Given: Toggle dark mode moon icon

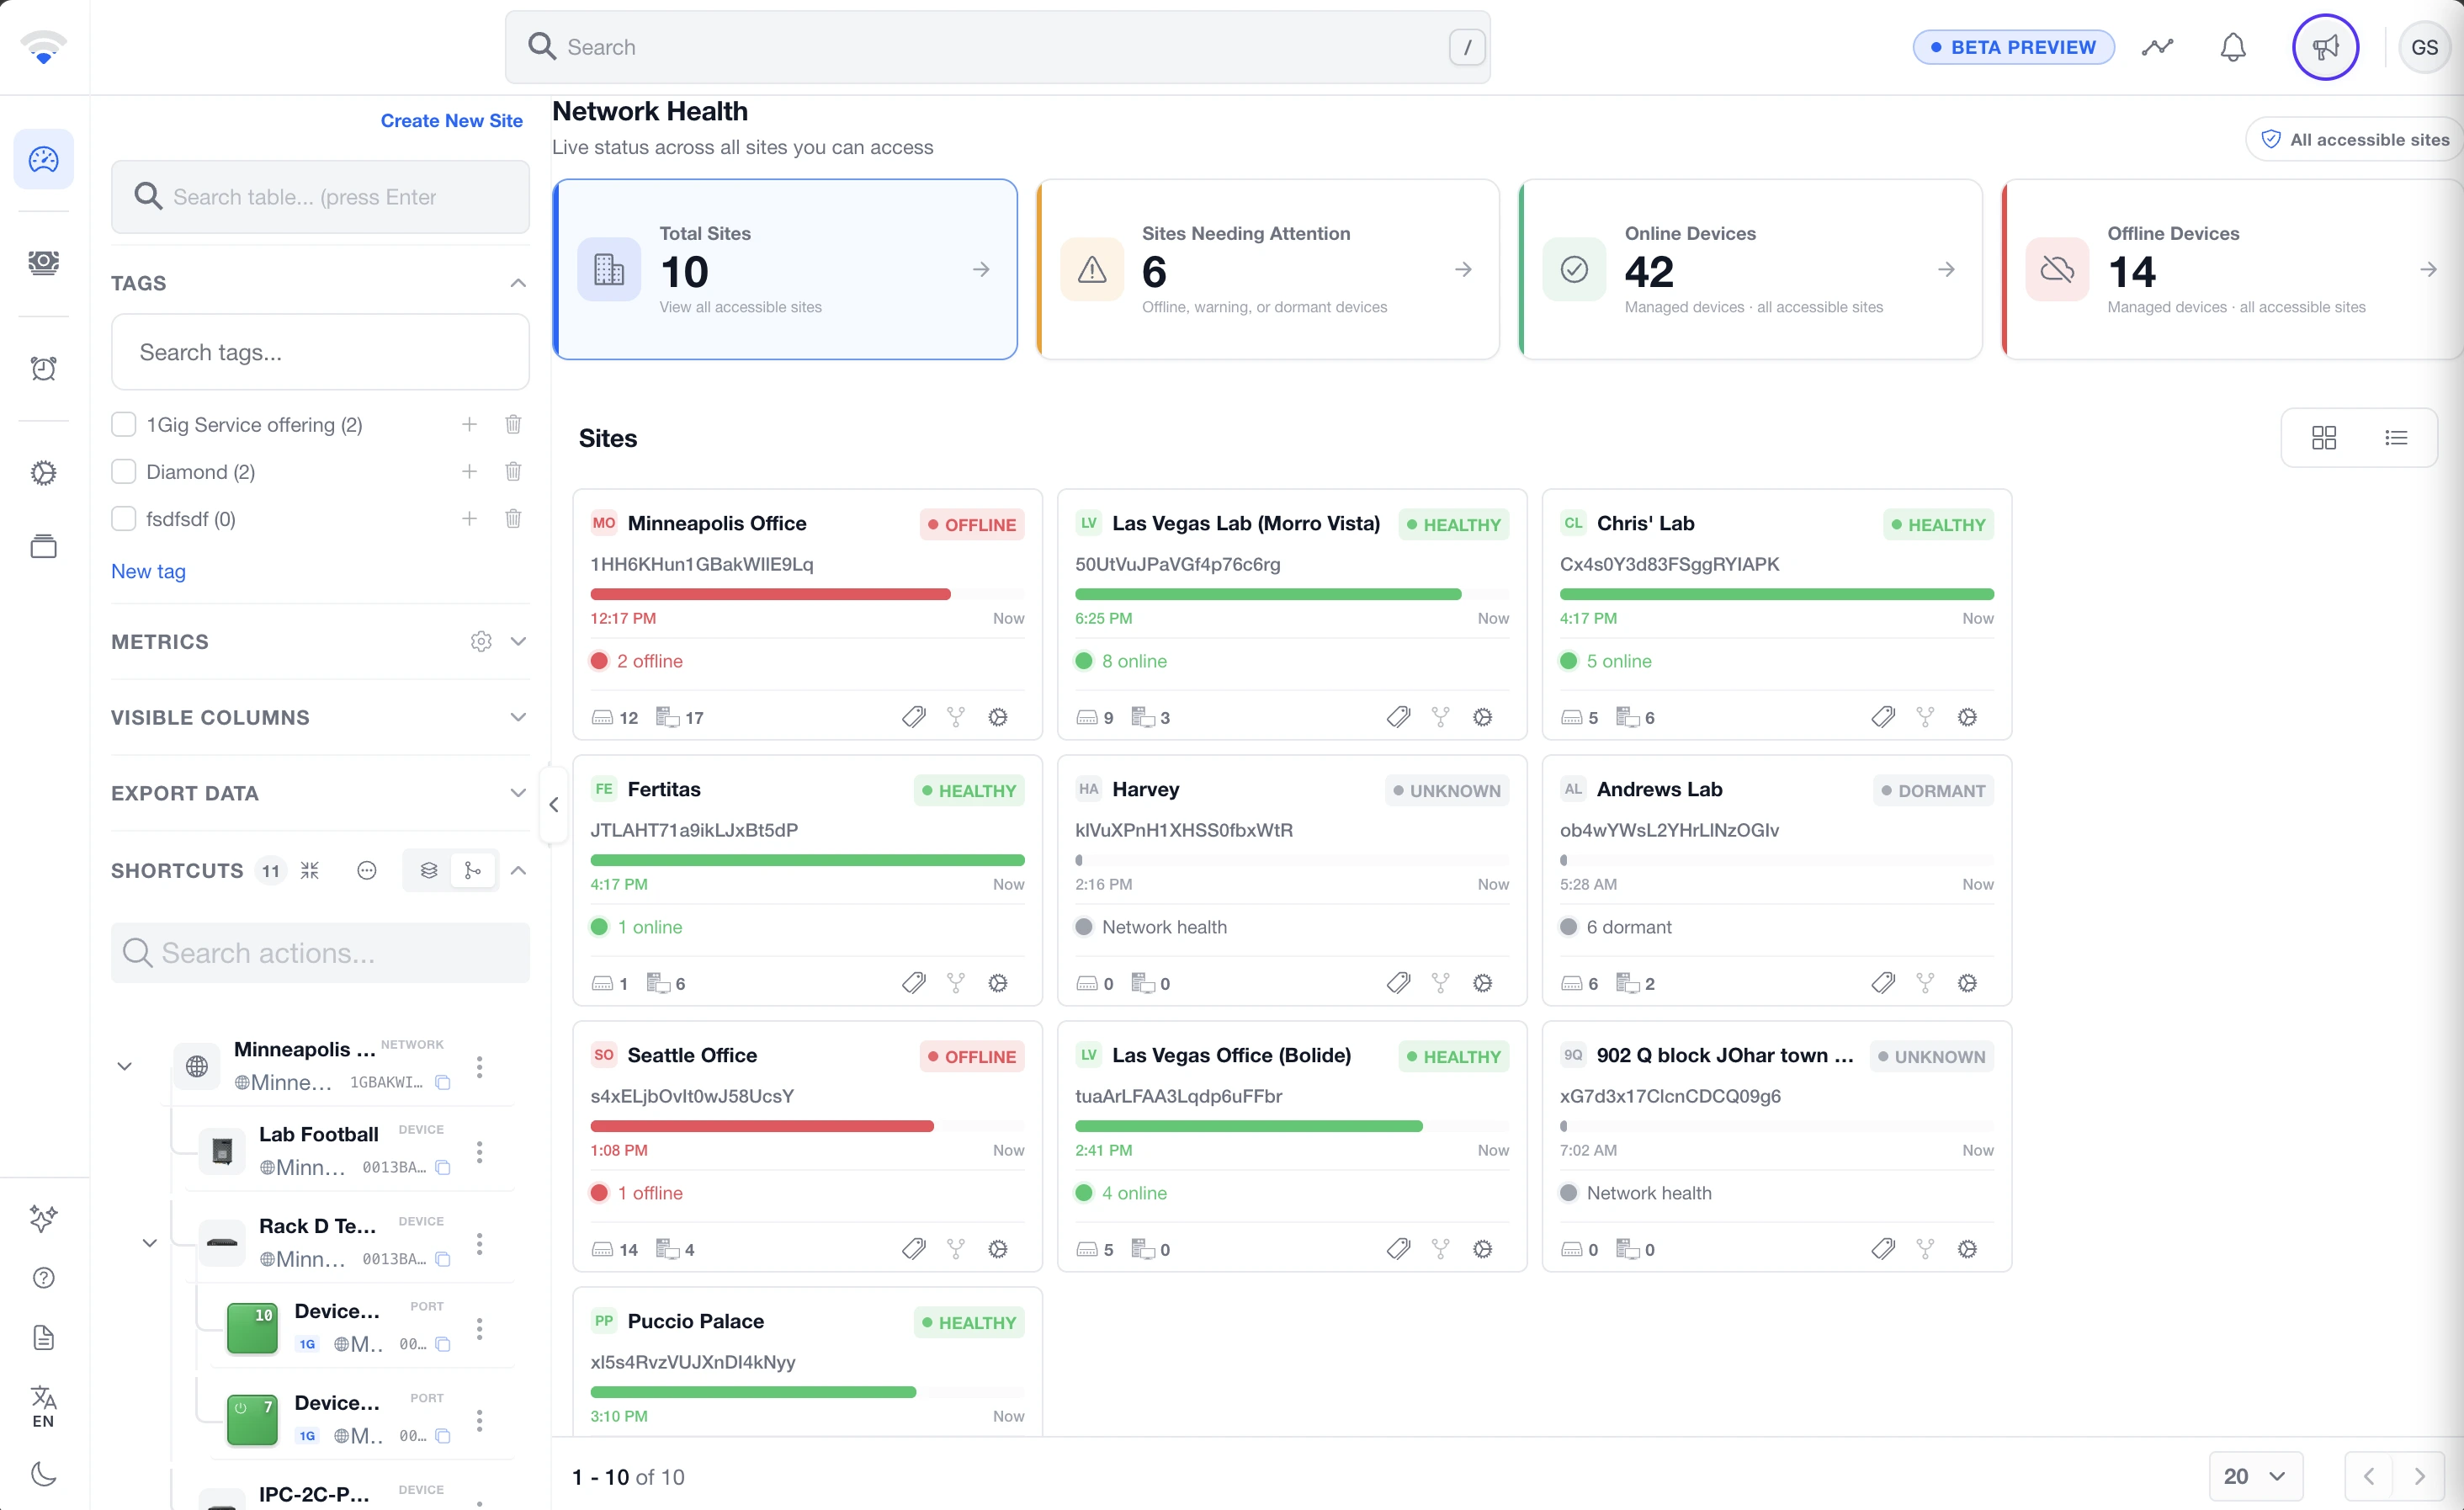Looking at the screenshot, I should point(43,1473).
